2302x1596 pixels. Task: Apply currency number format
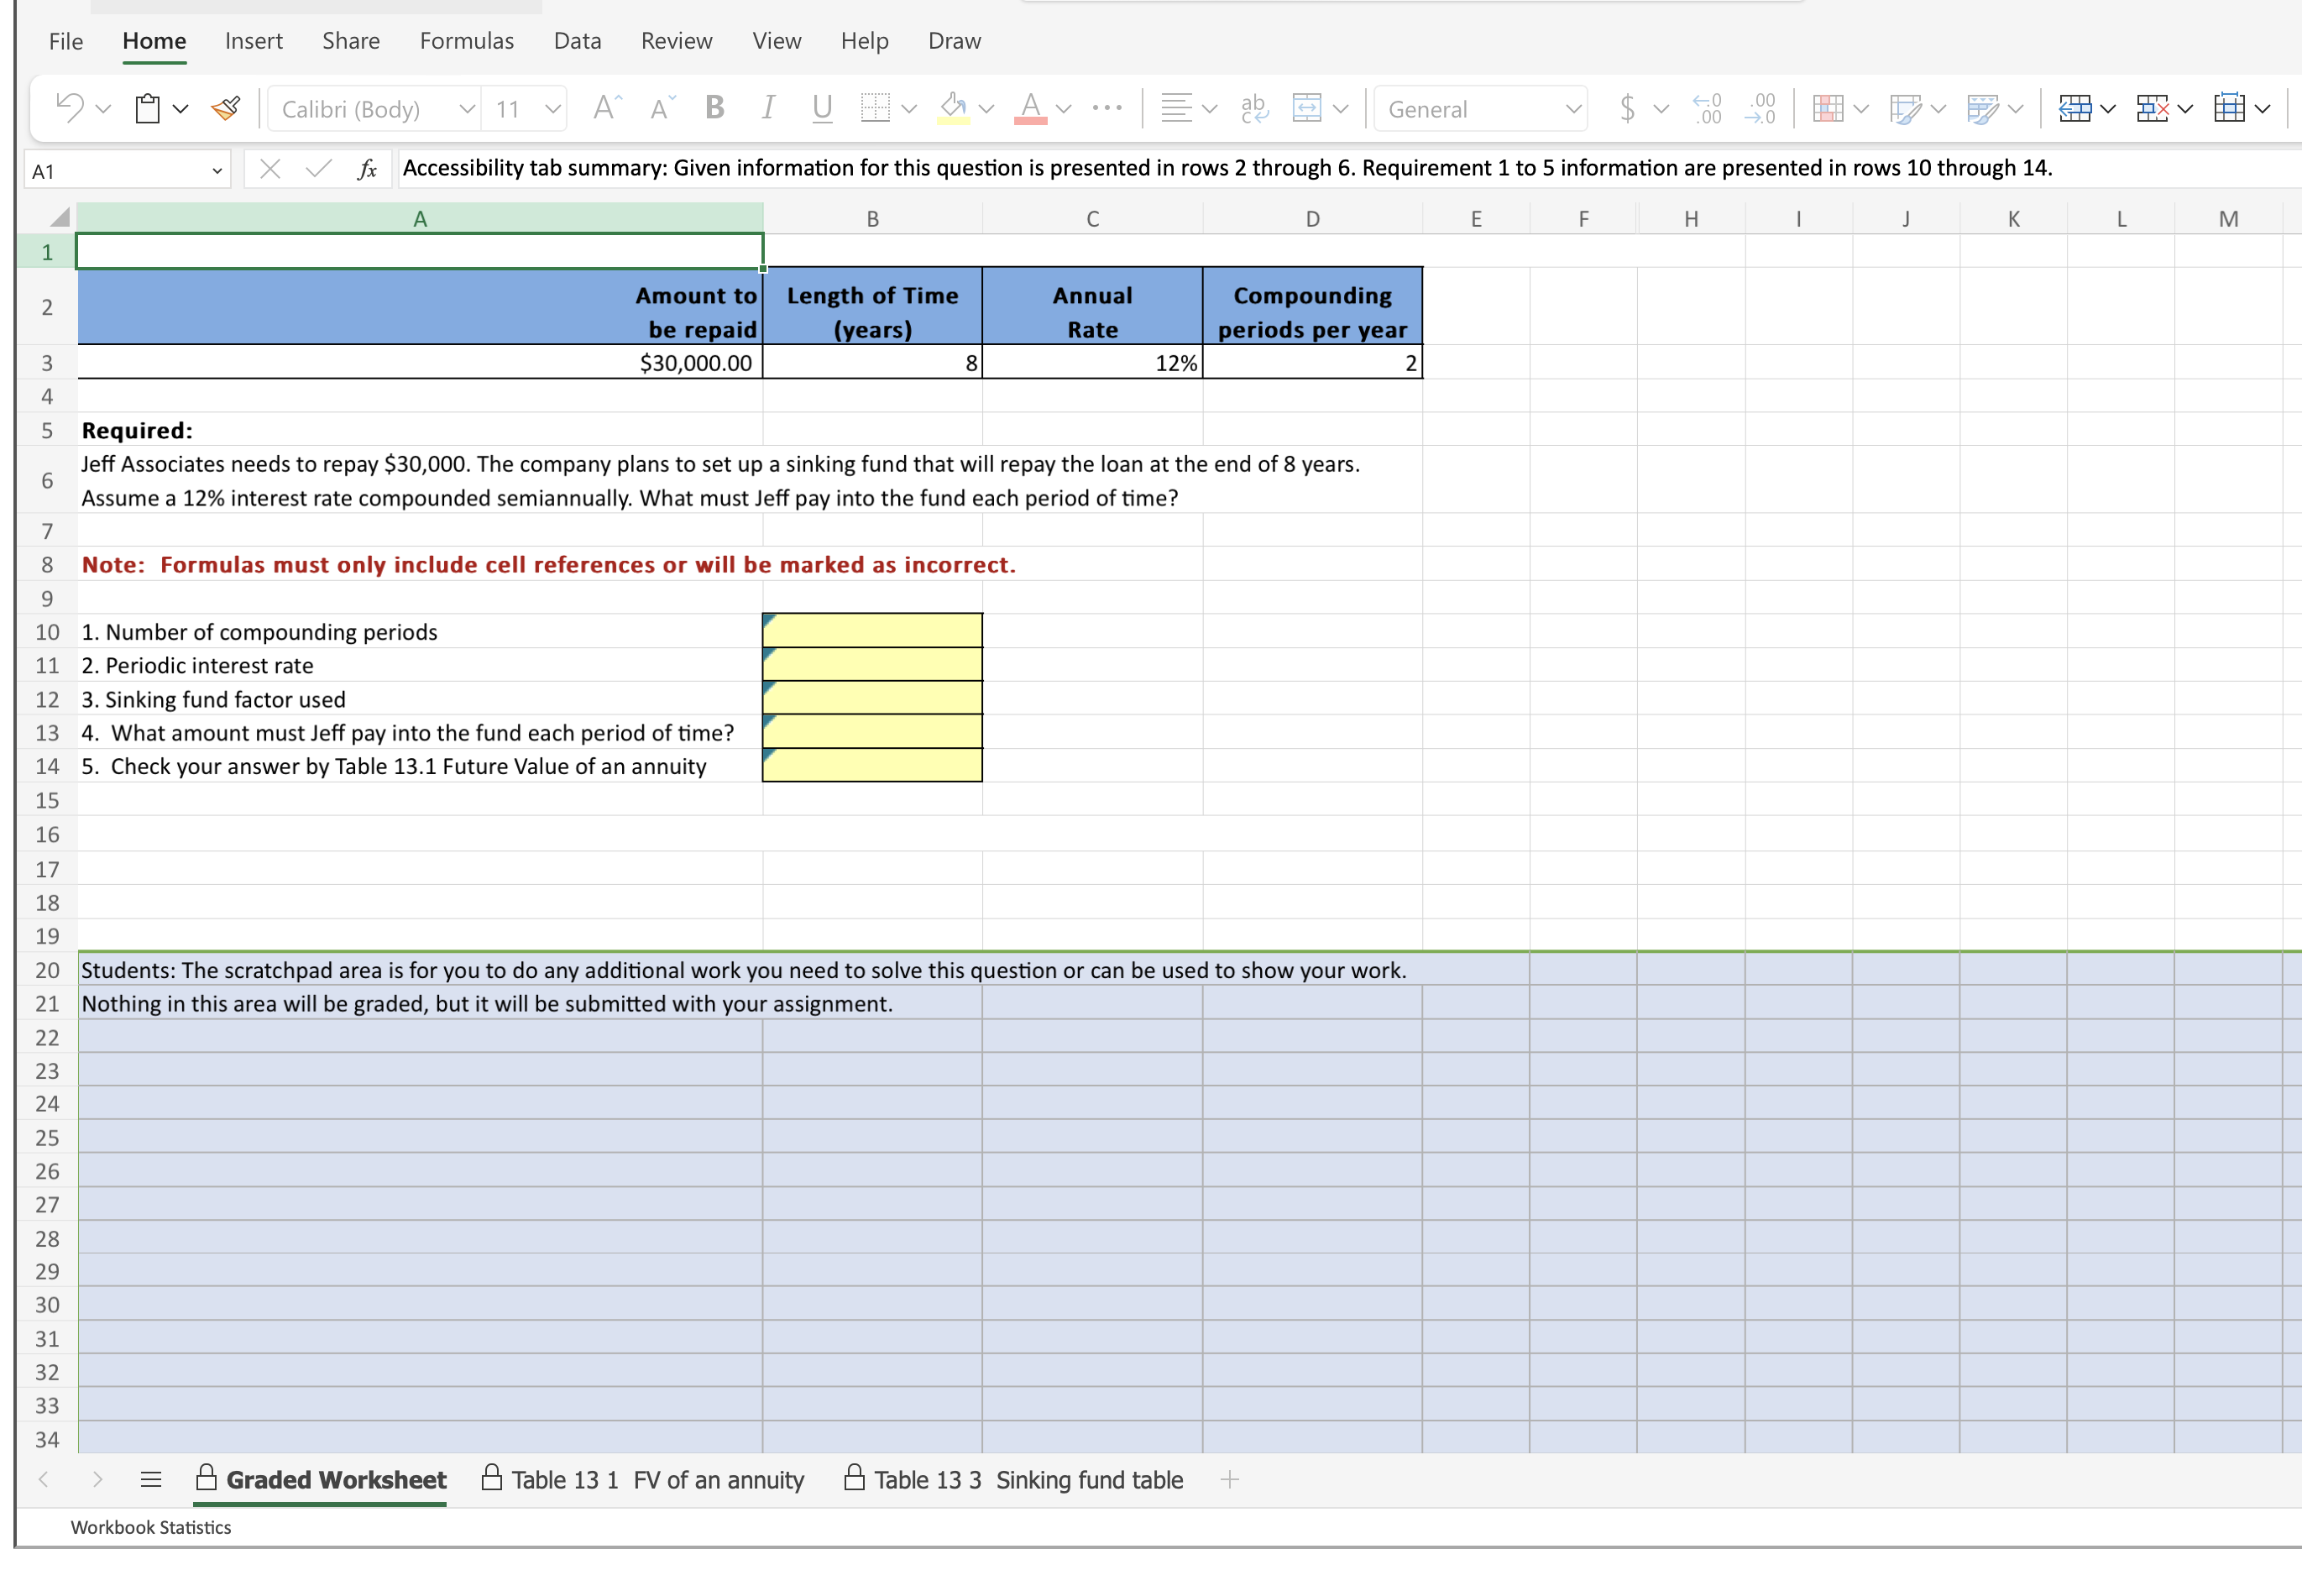click(1627, 108)
